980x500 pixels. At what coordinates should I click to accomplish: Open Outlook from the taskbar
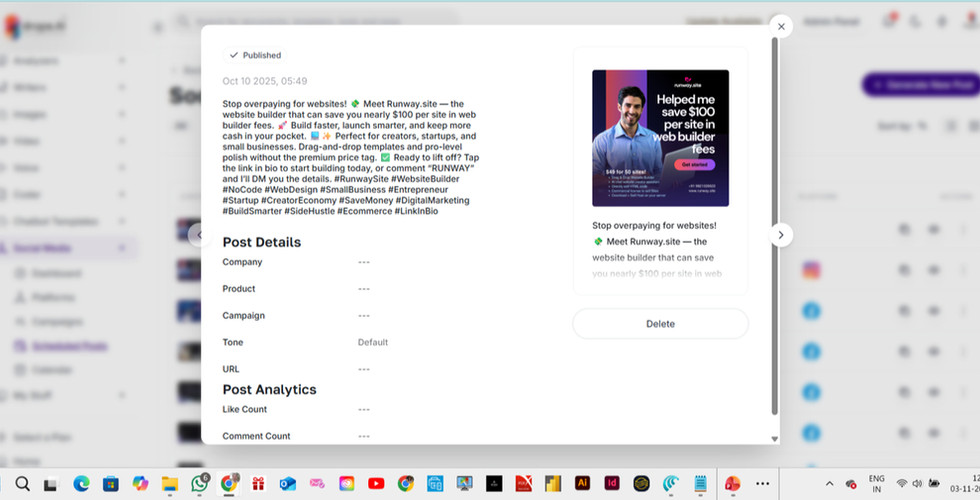click(288, 484)
